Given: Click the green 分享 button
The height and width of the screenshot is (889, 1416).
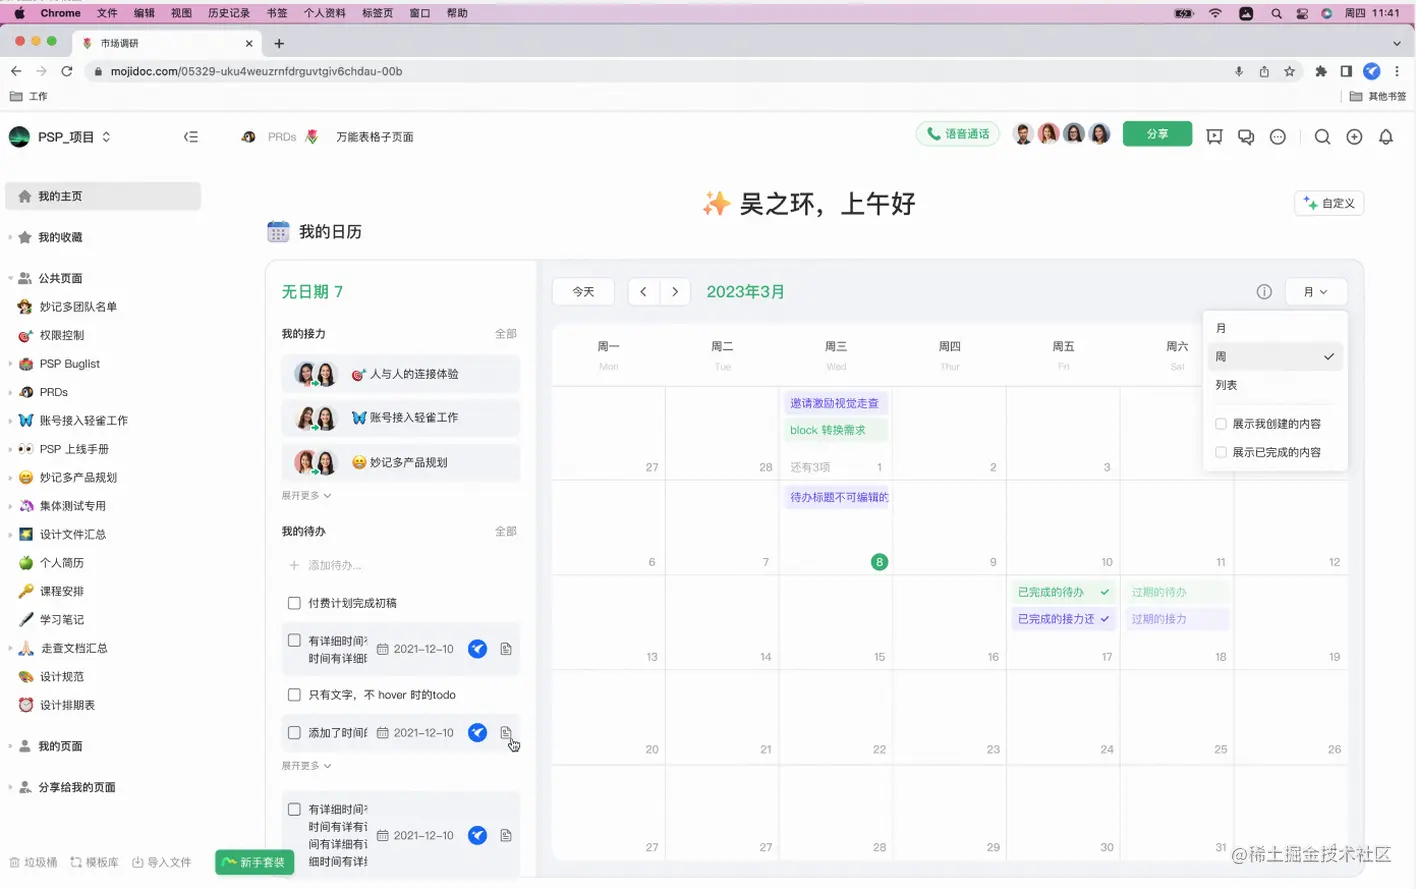Looking at the screenshot, I should pyautogui.click(x=1157, y=134).
